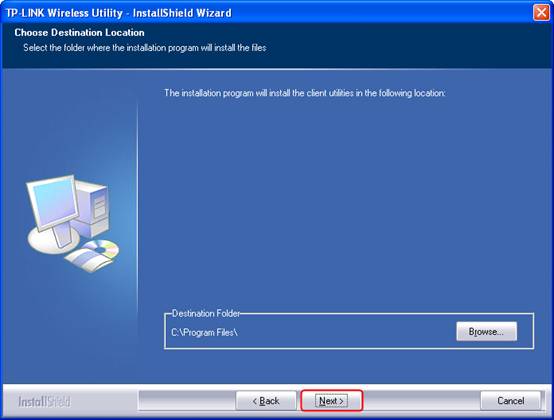Go back using the Back button
Screen dimensions: 554x420
[266, 401]
